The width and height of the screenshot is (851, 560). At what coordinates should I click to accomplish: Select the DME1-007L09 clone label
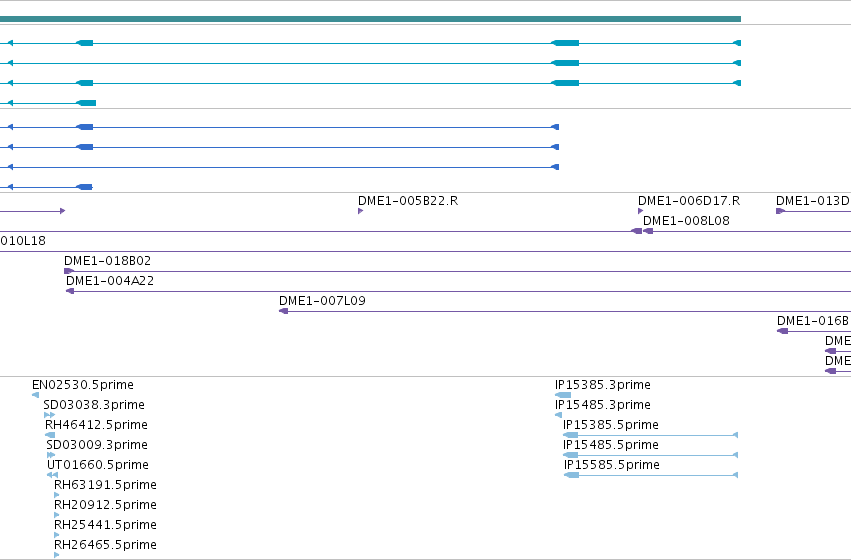pyautogui.click(x=322, y=301)
